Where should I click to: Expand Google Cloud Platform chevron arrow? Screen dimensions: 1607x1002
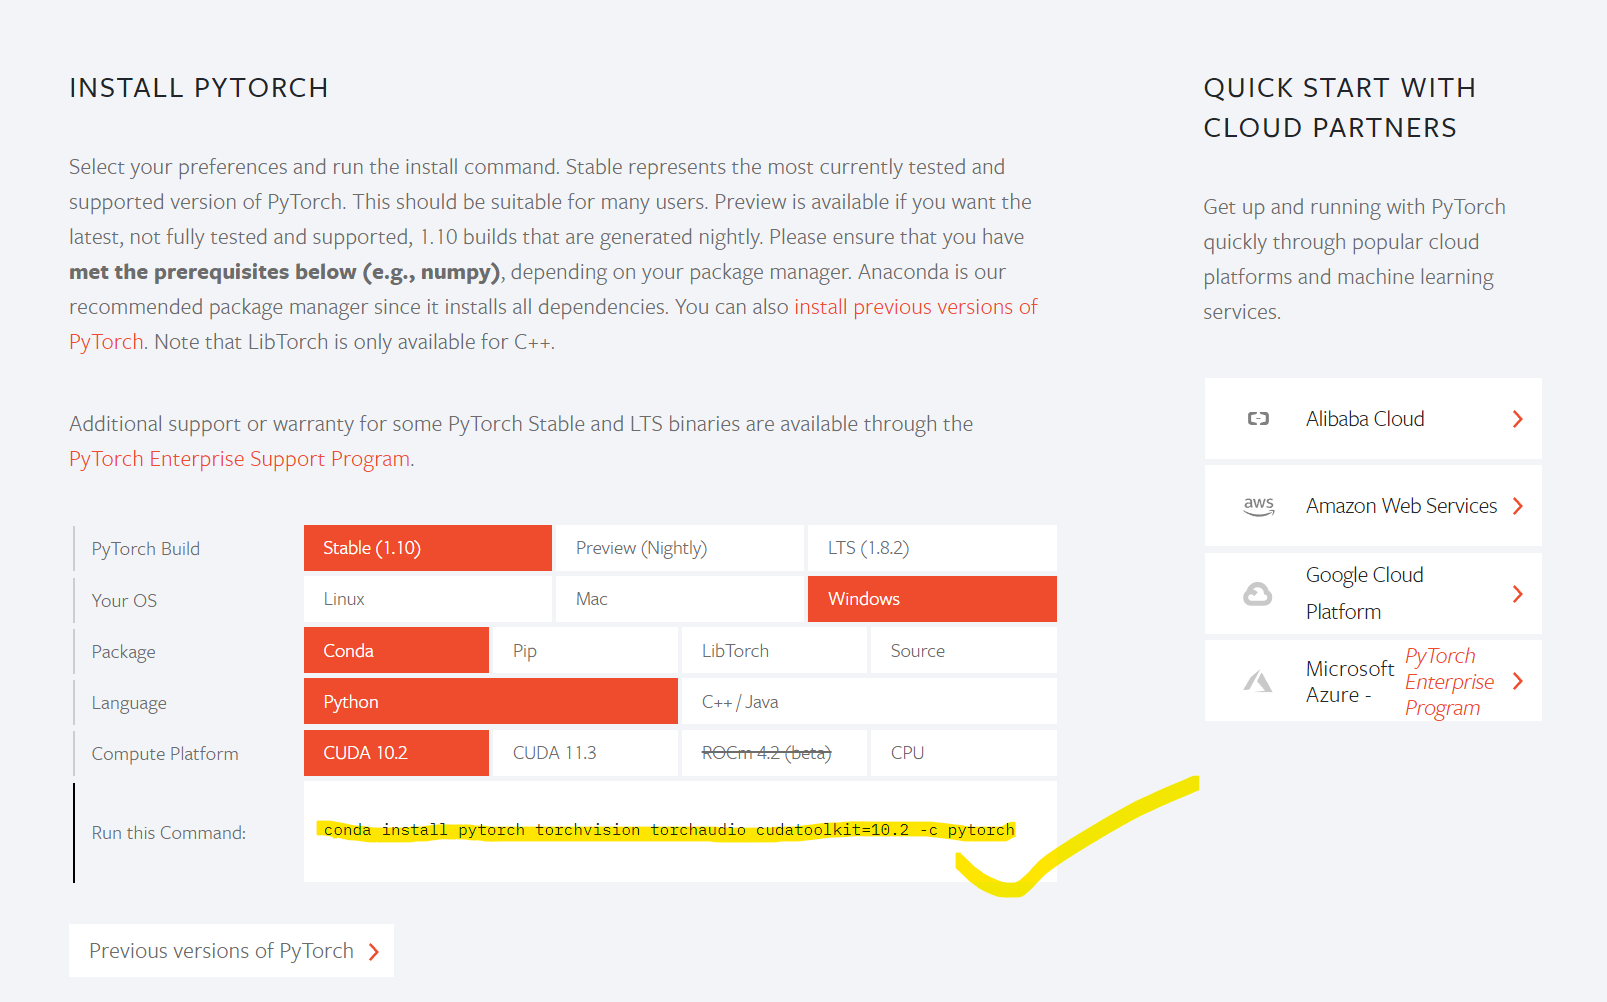1517,594
